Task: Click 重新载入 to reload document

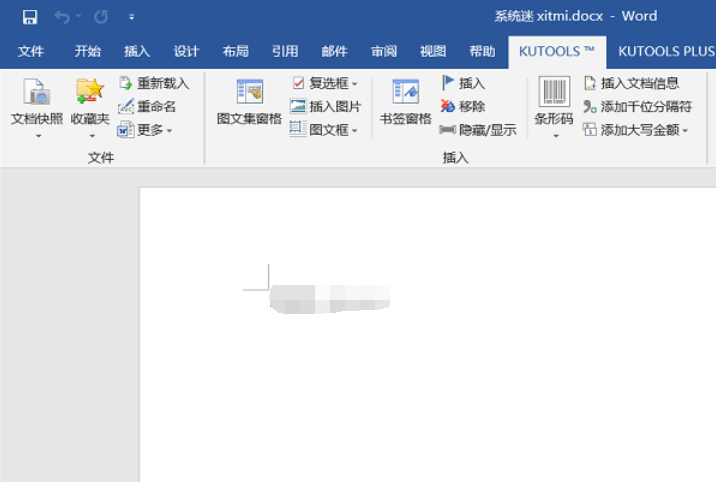Action: 153,83
